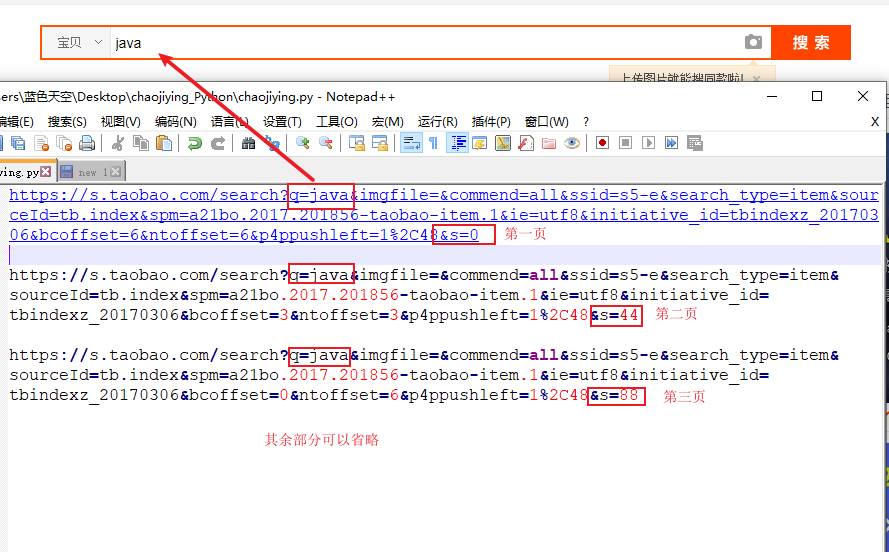Click the Synchronize Horizontal Scrolling icon
This screenshot has height=552, width=889.
380,143
